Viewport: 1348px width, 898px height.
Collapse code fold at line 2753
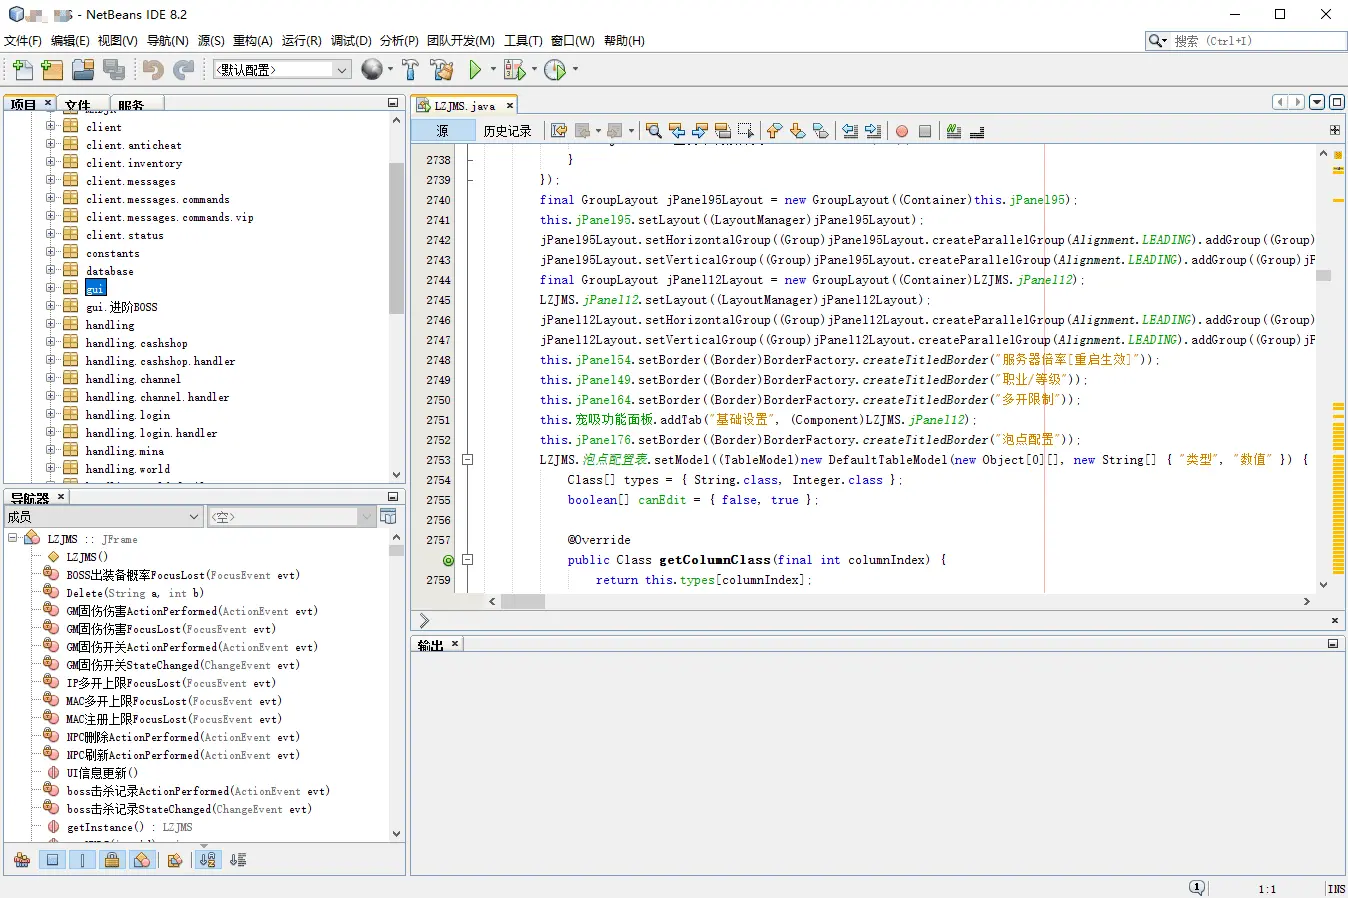(x=467, y=460)
